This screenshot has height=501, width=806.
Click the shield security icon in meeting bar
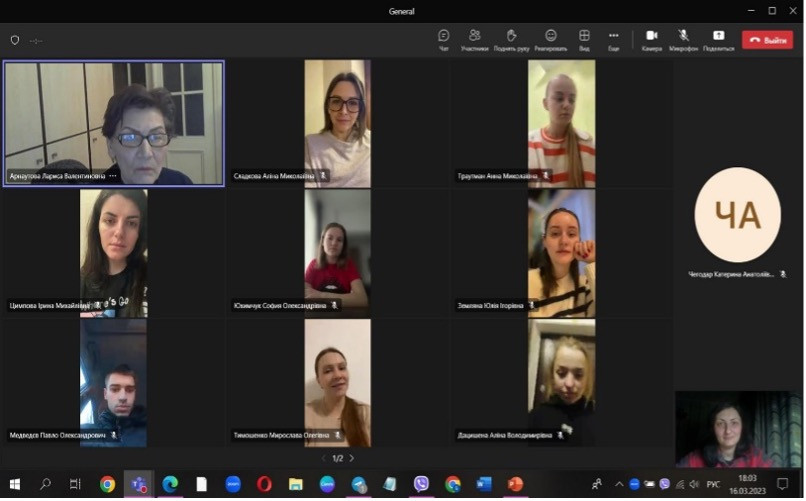15,40
